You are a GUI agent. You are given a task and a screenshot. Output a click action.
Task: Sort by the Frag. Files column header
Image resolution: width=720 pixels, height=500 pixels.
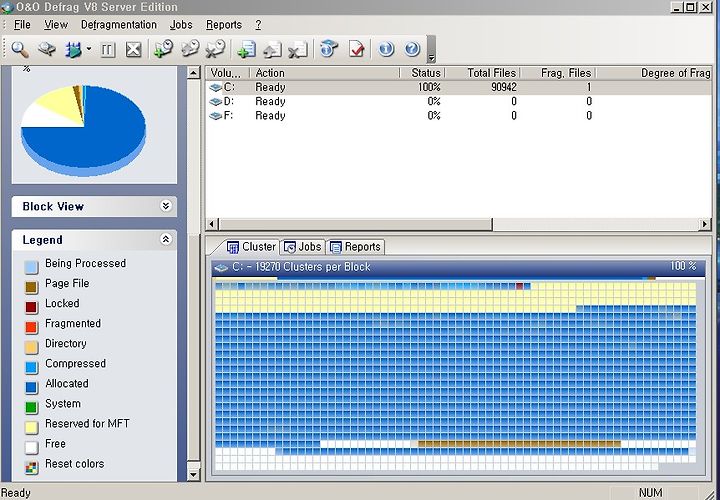coord(557,73)
